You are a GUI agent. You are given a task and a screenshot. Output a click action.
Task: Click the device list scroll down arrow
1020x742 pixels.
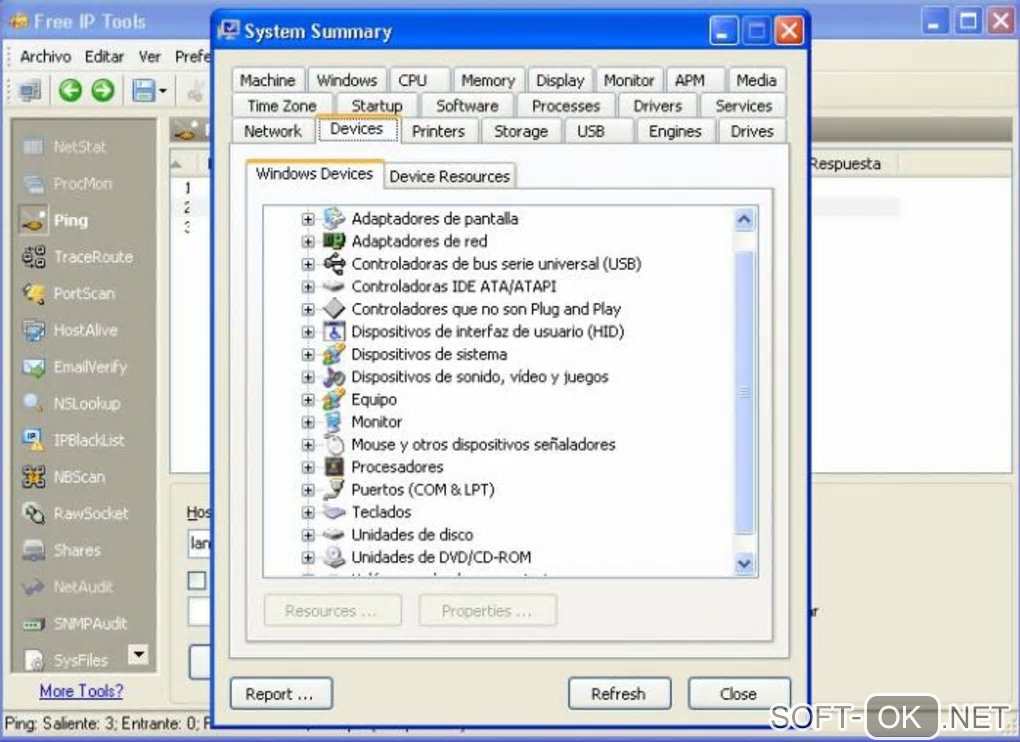(744, 564)
